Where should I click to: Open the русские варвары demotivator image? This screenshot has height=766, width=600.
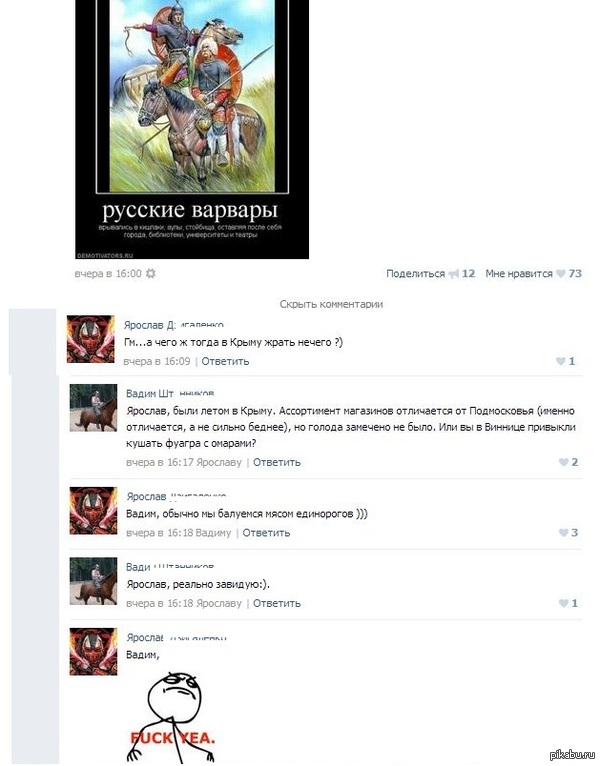(192, 129)
